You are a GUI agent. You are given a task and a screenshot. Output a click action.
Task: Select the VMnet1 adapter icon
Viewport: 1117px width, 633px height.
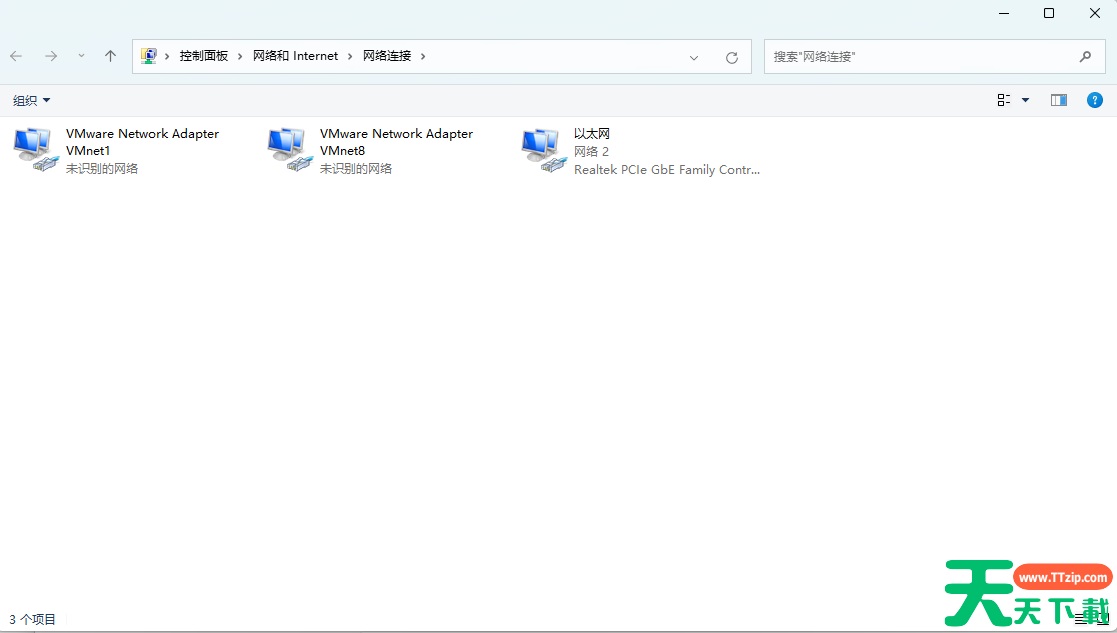coord(35,150)
